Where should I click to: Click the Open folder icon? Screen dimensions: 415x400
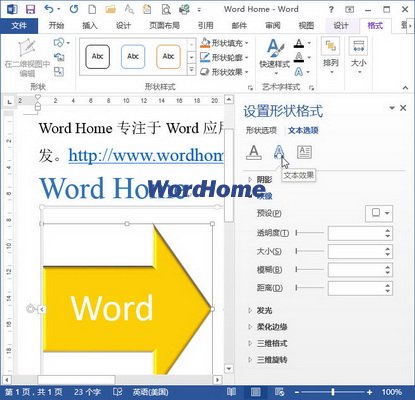[x=110, y=9]
